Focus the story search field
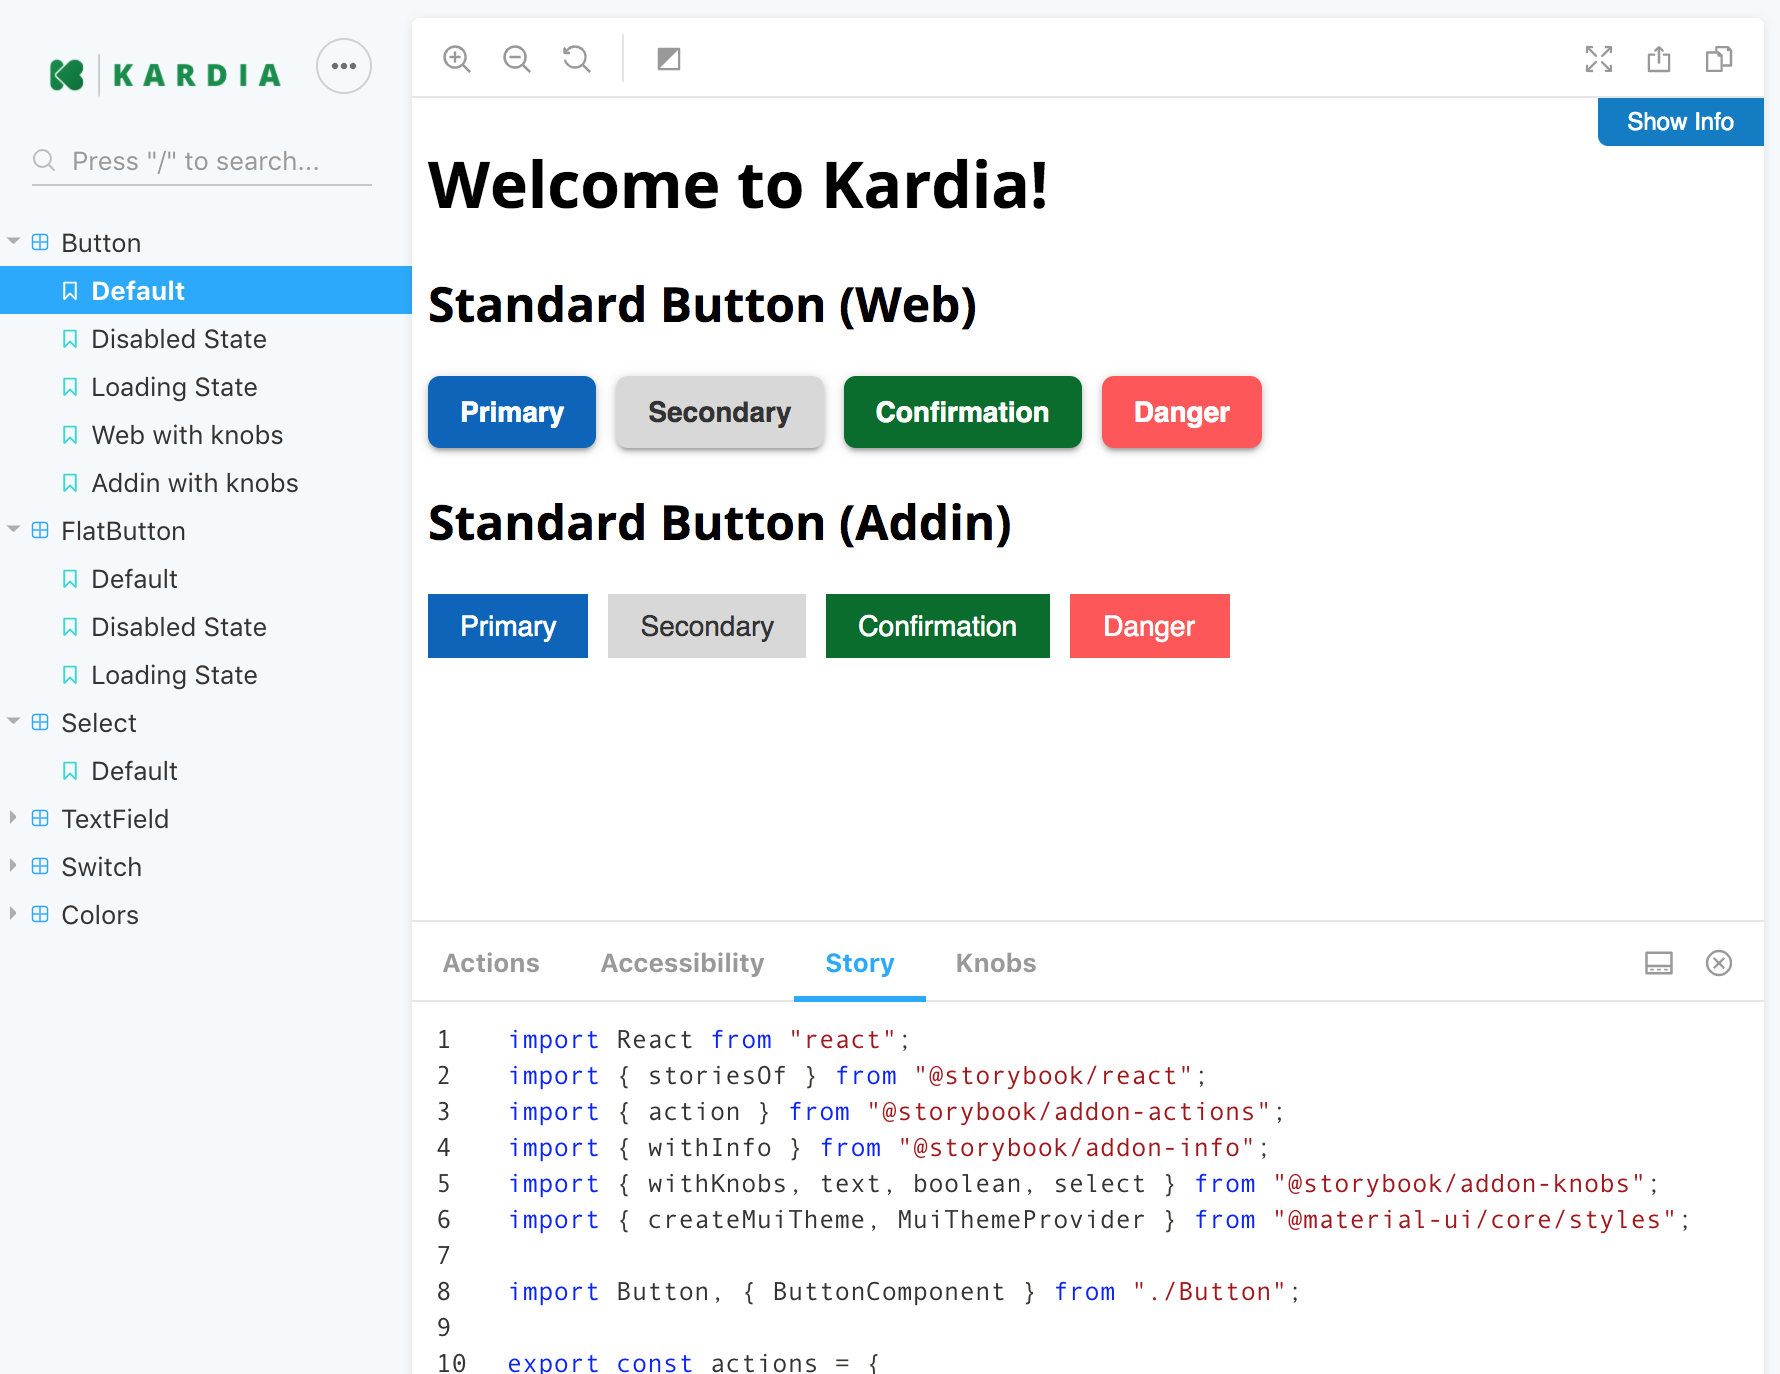The height and width of the screenshot is (1374, 1780). tap(202, 161)
